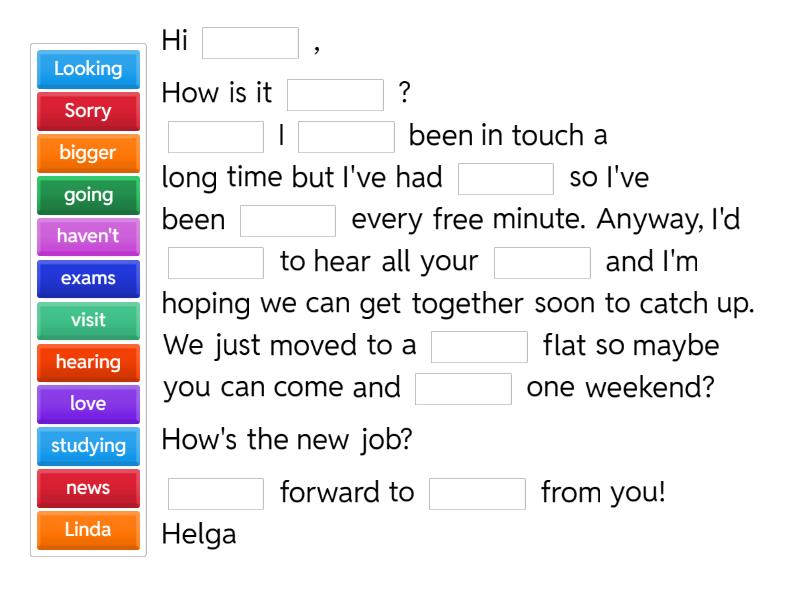Select the "news" word tile
800x600 pixels.
(x=87, y=488)
